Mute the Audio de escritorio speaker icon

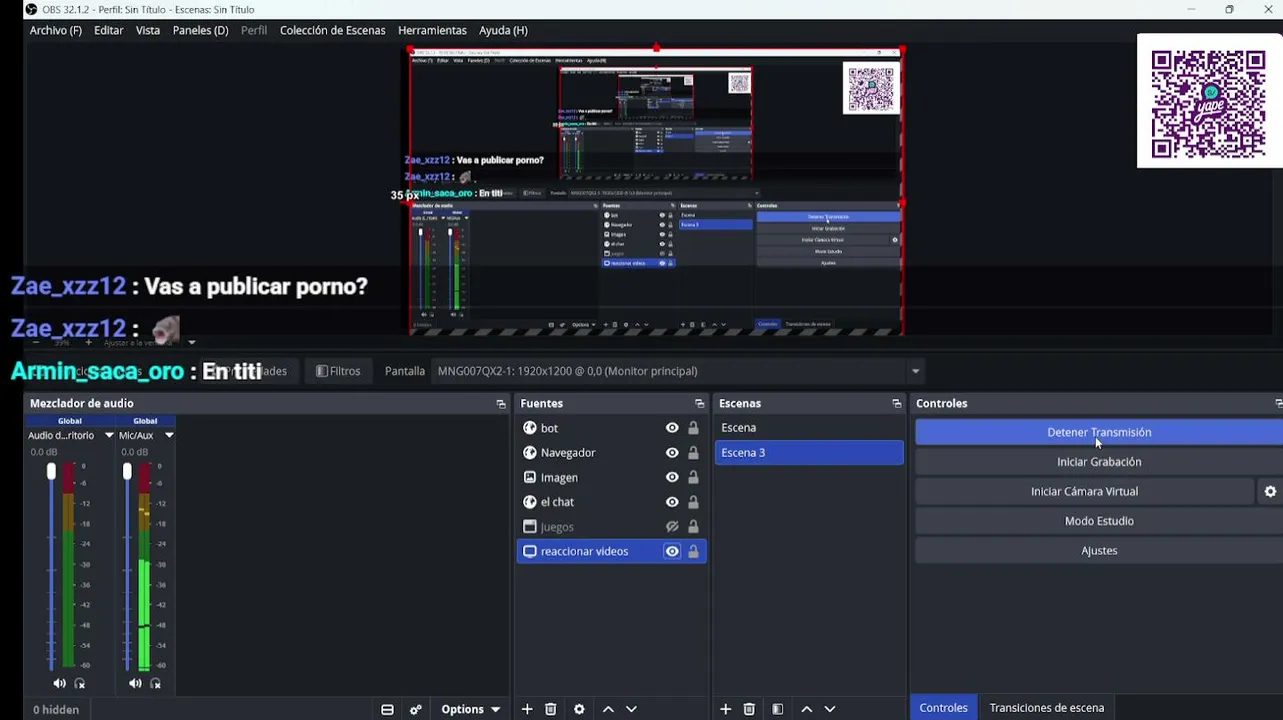59,683
